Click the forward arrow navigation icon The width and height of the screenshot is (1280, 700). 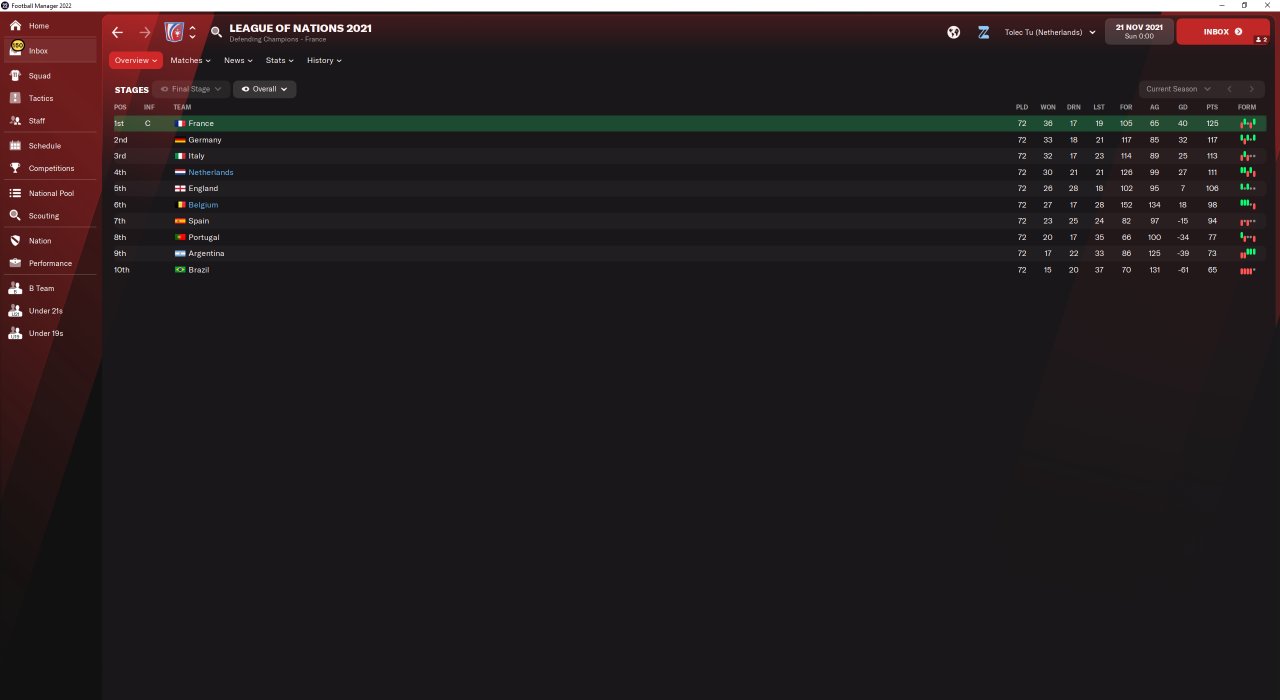point(145,32)
